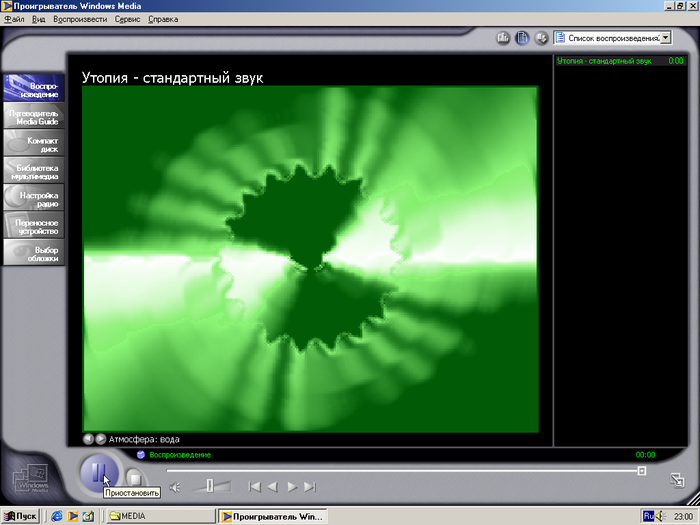Image resolution: width=700 pixels, height=525 pixels.
Task: Click the rewind arrow button
Action: 272,487
